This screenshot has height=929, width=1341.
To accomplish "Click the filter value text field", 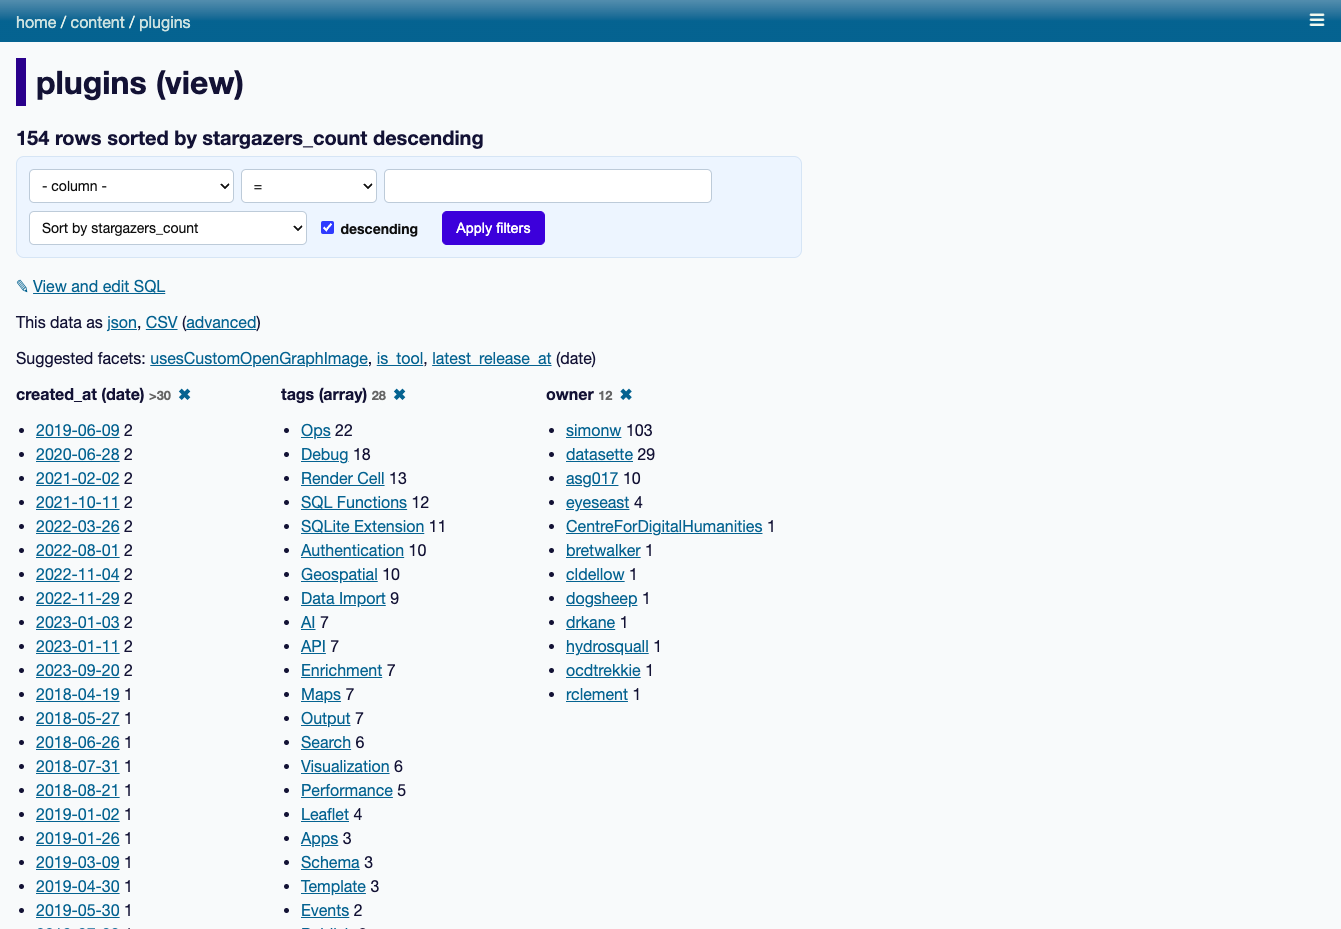I will (x=548, y=186).
